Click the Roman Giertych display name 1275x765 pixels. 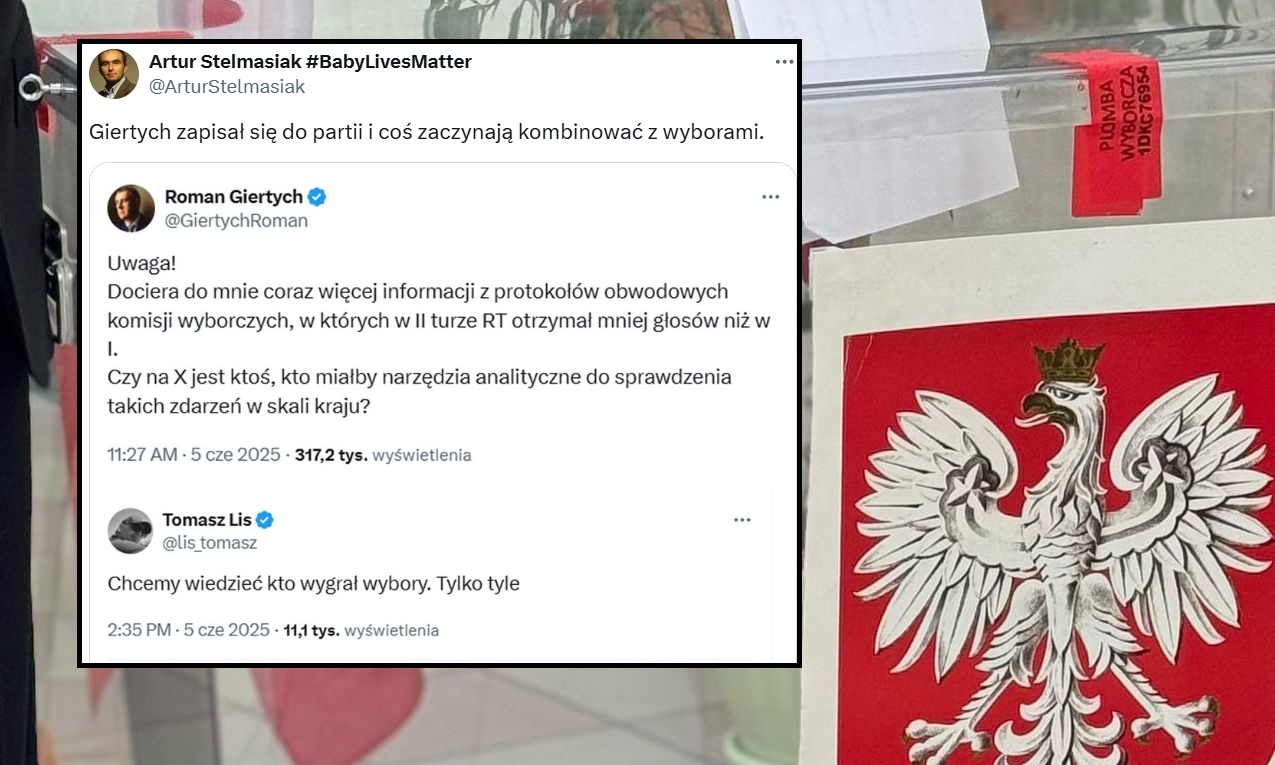(234, 196)
